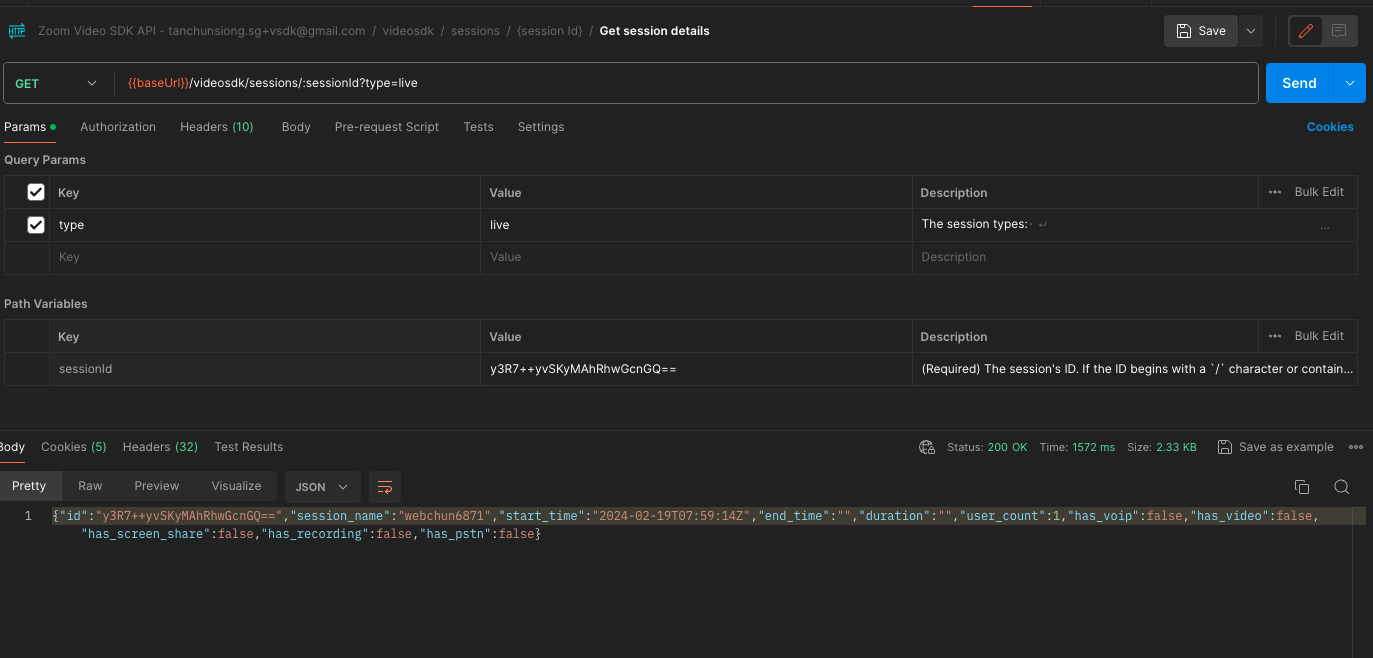This screenshot has width=1373, height=658.
Task: Click the videosdk breadcrumb
Action: tap(409, 31)
